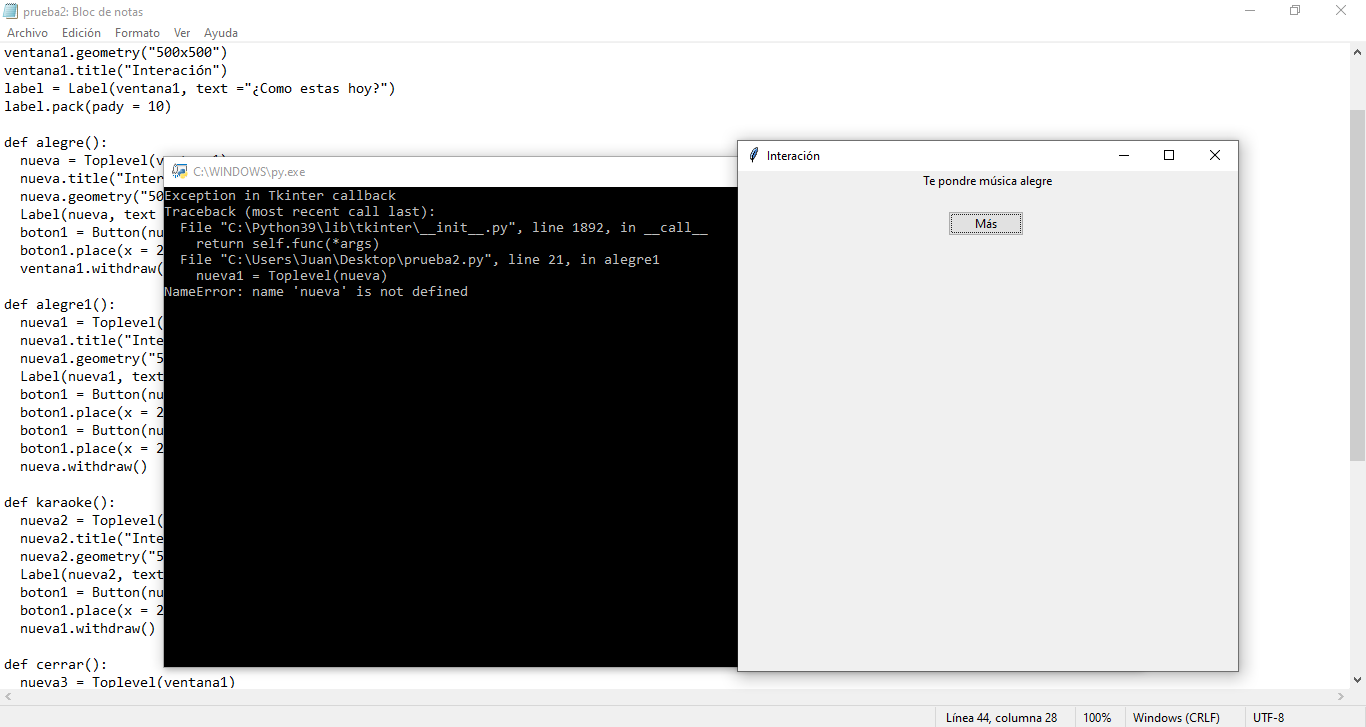
Task: Click the "nueva.withdraw()" code line
Action: (x=84, y=466)
